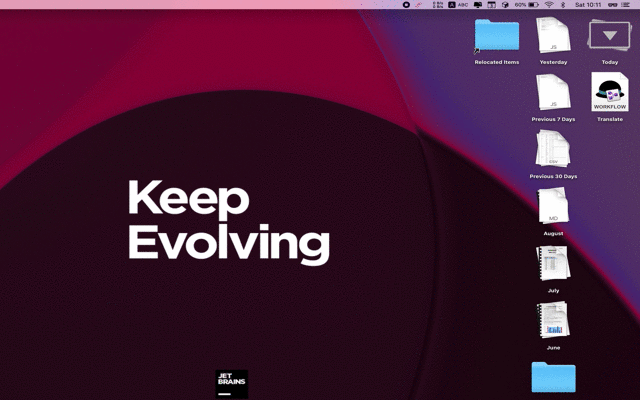
Task: Click the Previous 30 Days stack
Action: (553, 150)
